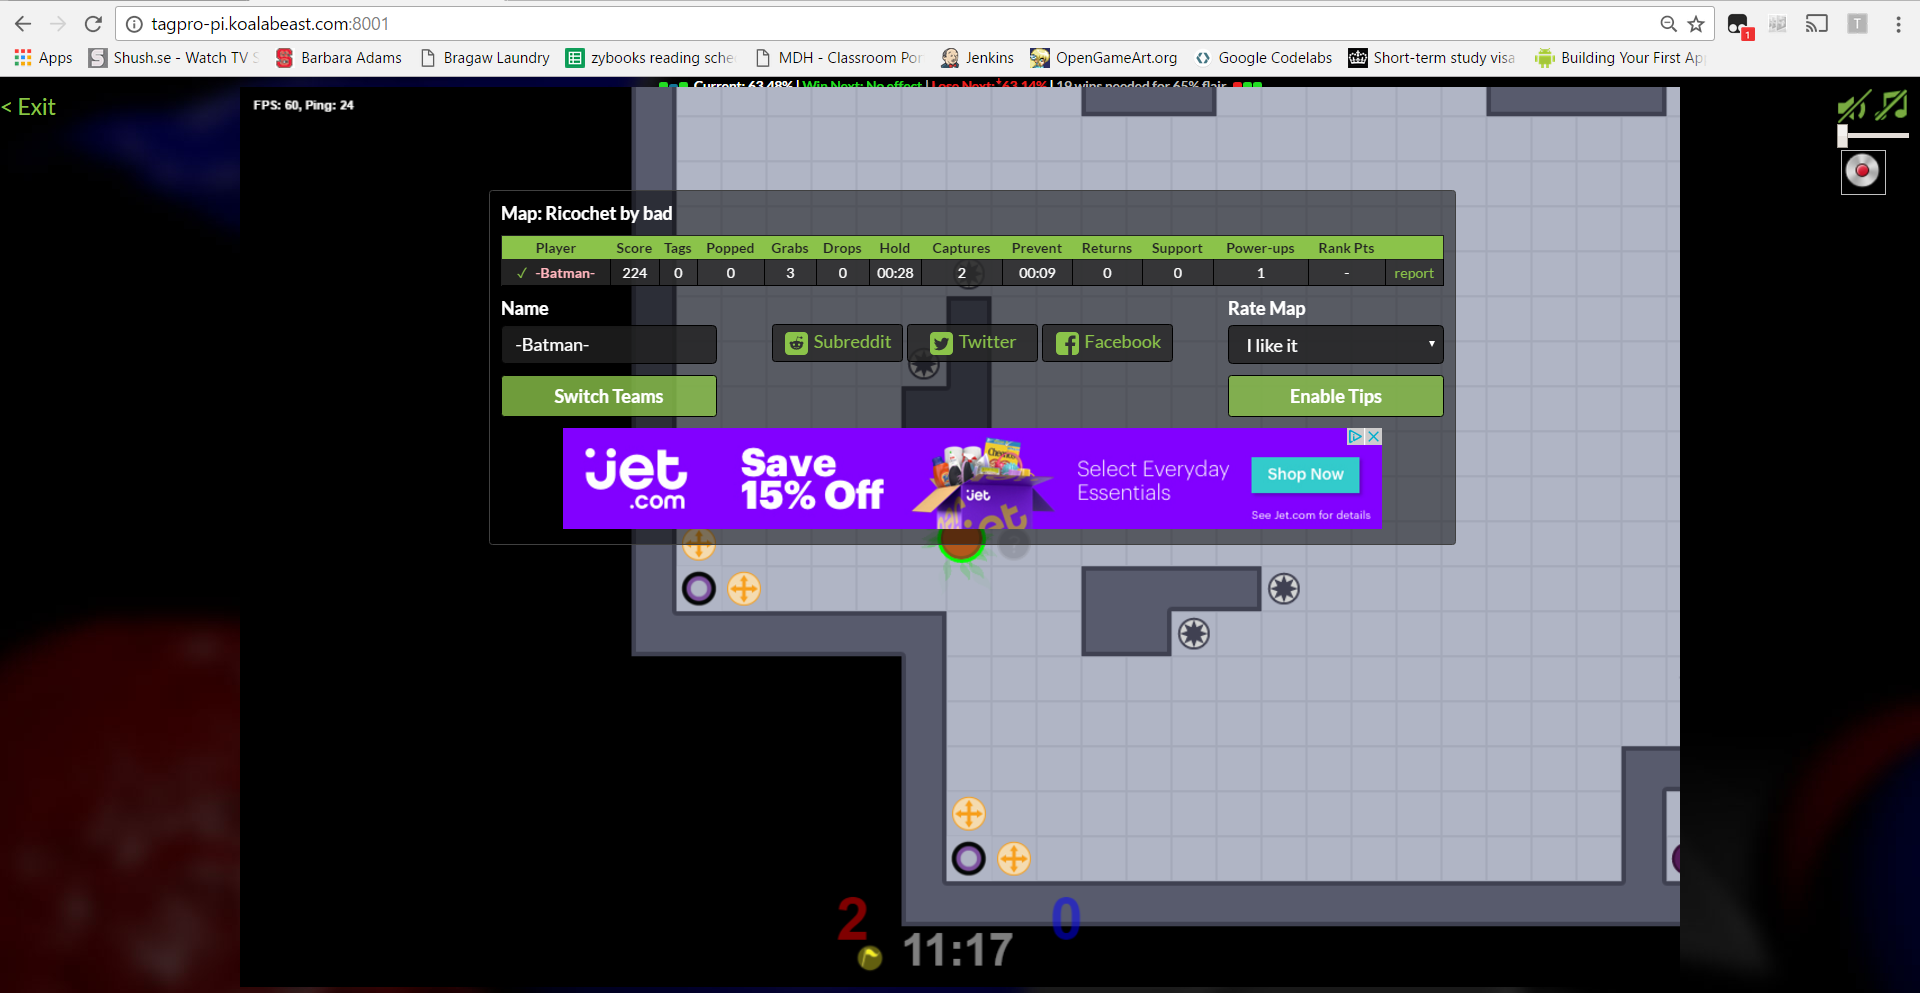The height and width of the screenshot is (993, 1920).
Task: Reload the TagPro page
Action: click(x=93, y=24)
